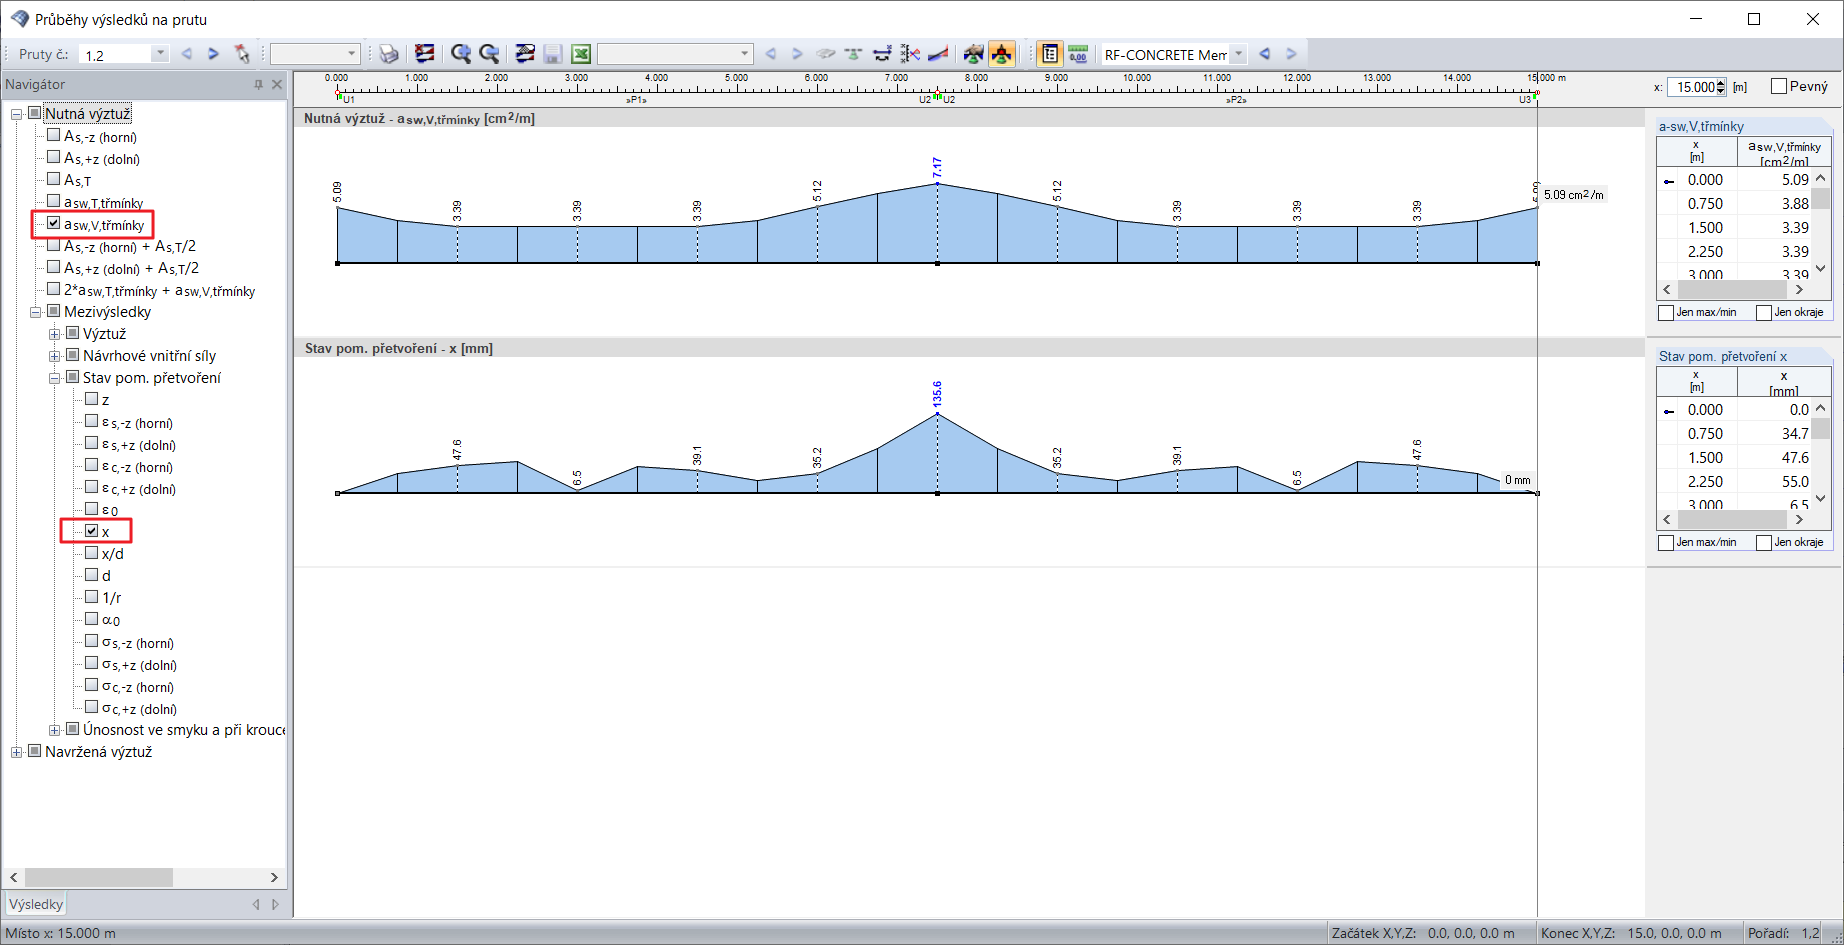Screen dimensions: 1844x945
Task: Close the Navigátor panel
Action: [277, 85]
